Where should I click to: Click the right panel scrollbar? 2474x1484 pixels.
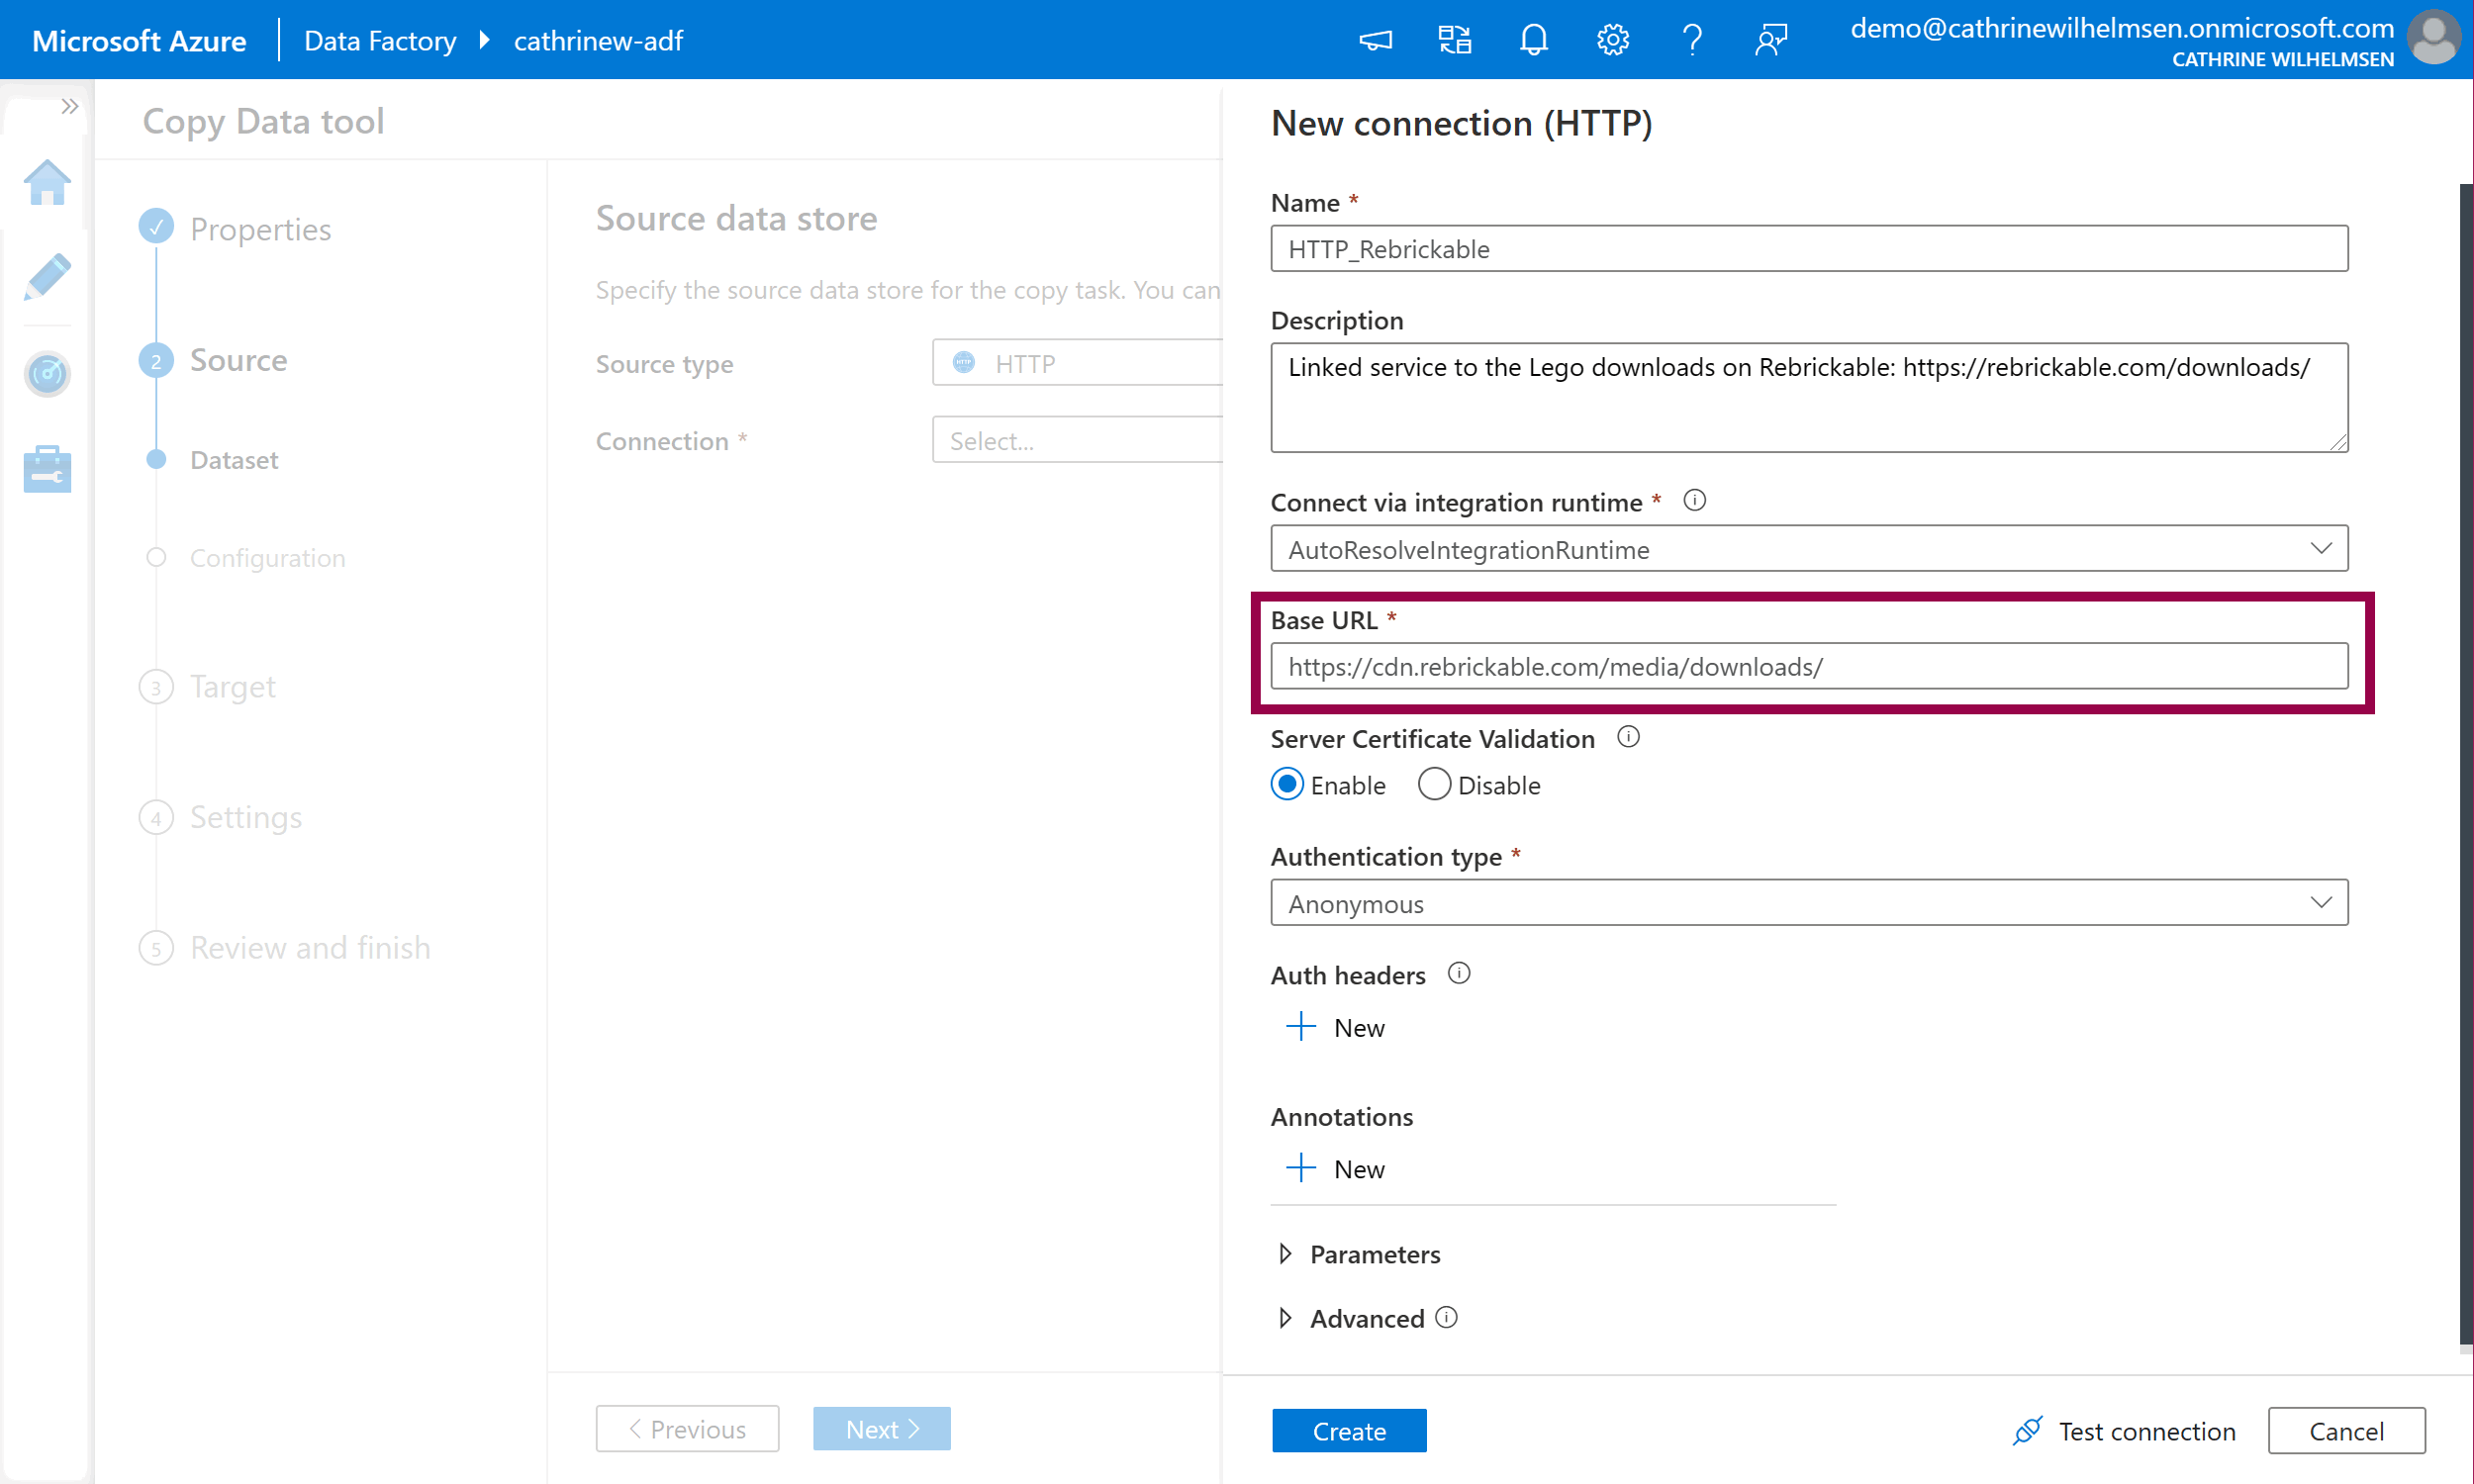(x=2465, y=760)
